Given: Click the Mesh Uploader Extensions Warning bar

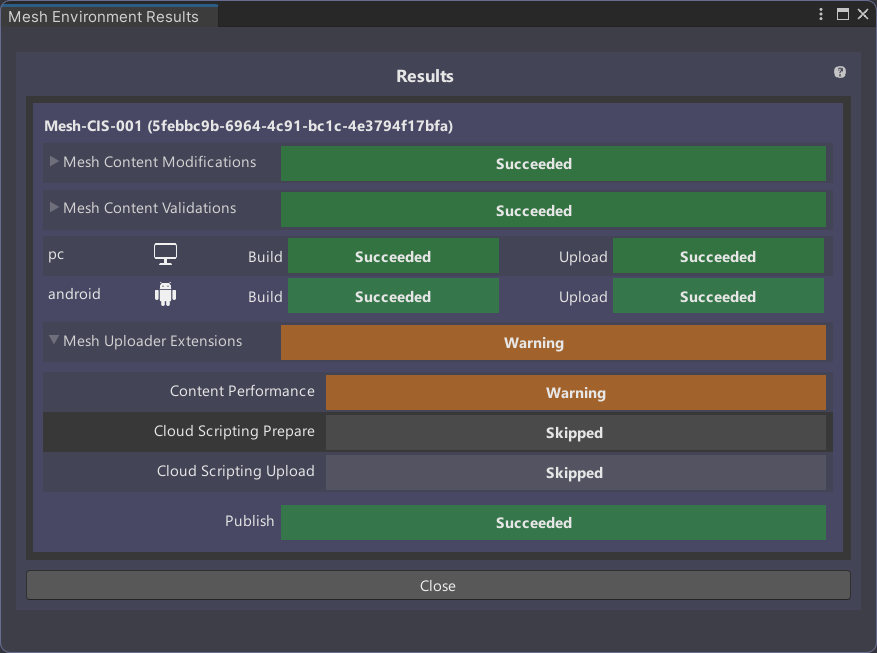Looking at the screenshot, I should (553, 343).
